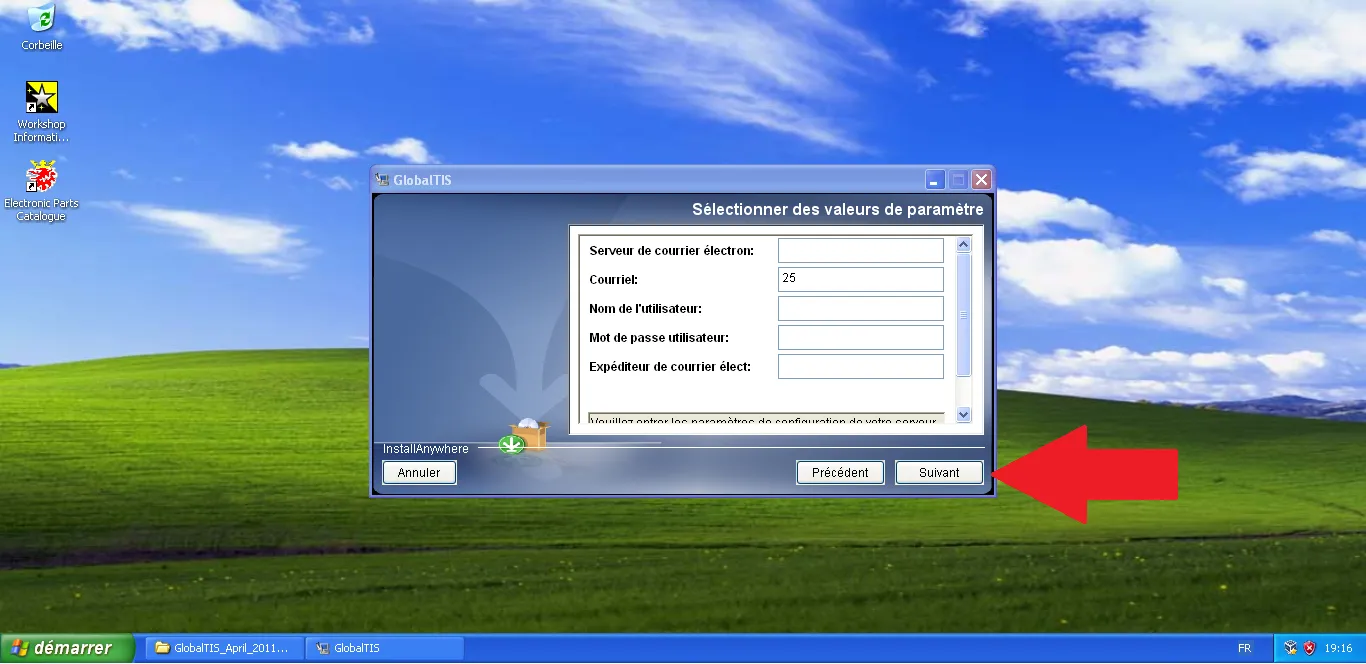Screen dimensions: 1366x664
Task: Select the FR language indicator
Action: click(1247, 647)
